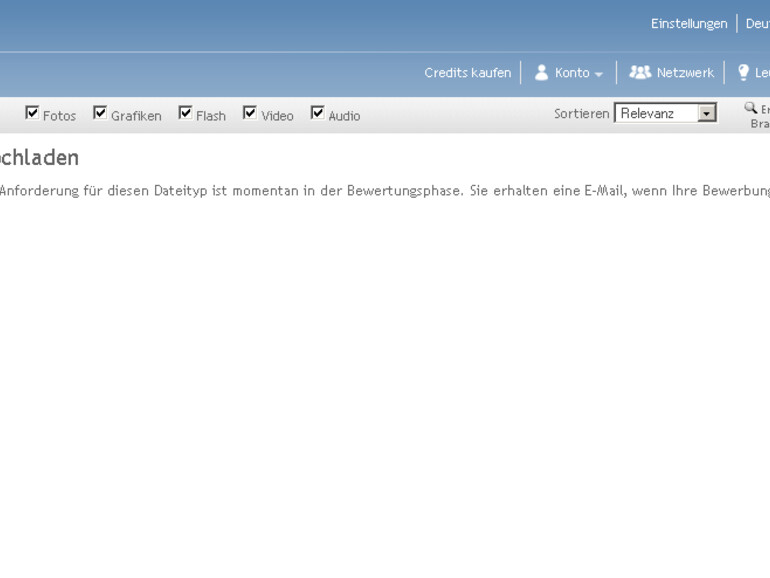
Task: Click the Video label text
Action: click(277, 116)
